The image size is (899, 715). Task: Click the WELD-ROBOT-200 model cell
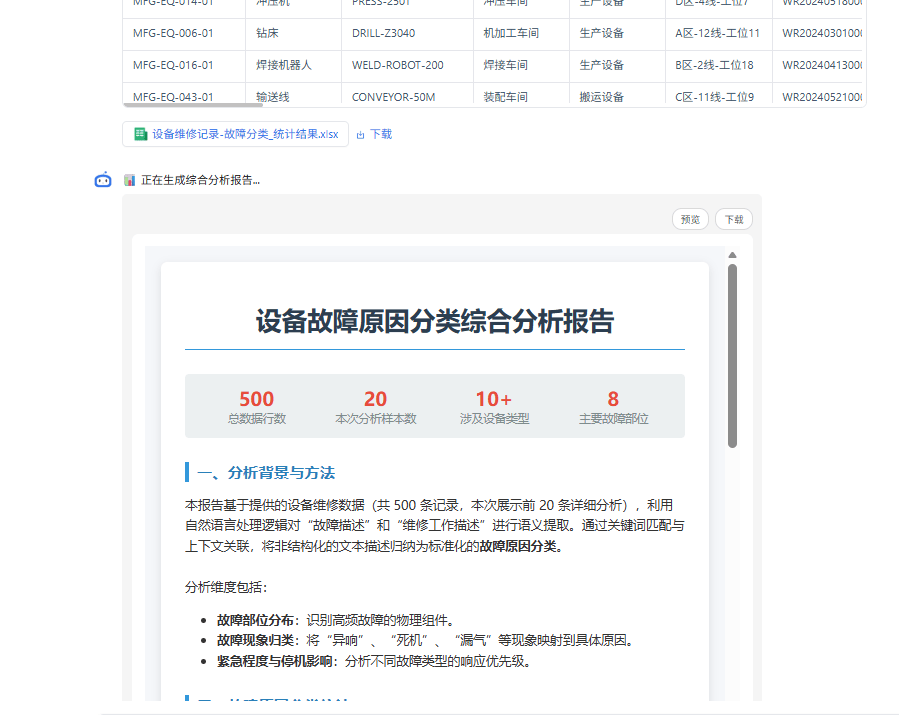(400, 64)
